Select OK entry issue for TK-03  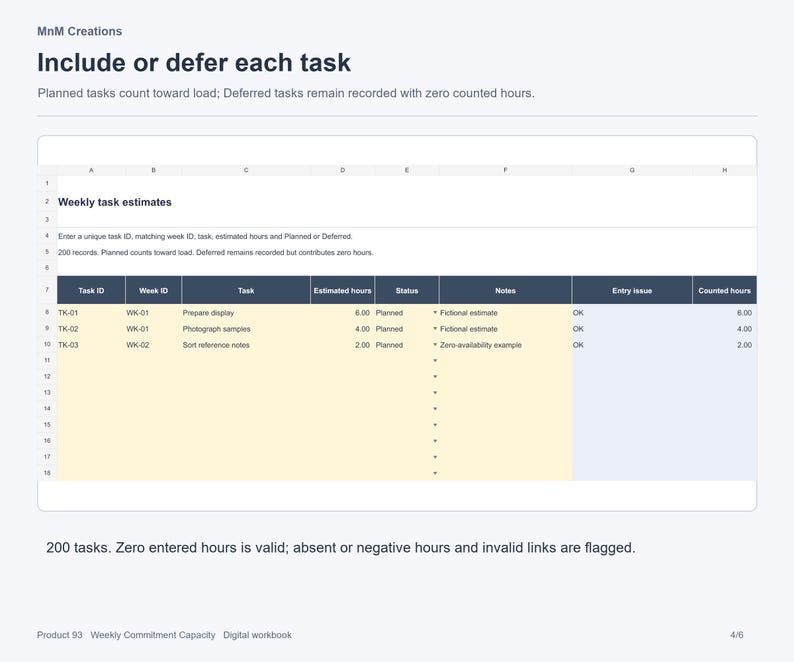632,345
